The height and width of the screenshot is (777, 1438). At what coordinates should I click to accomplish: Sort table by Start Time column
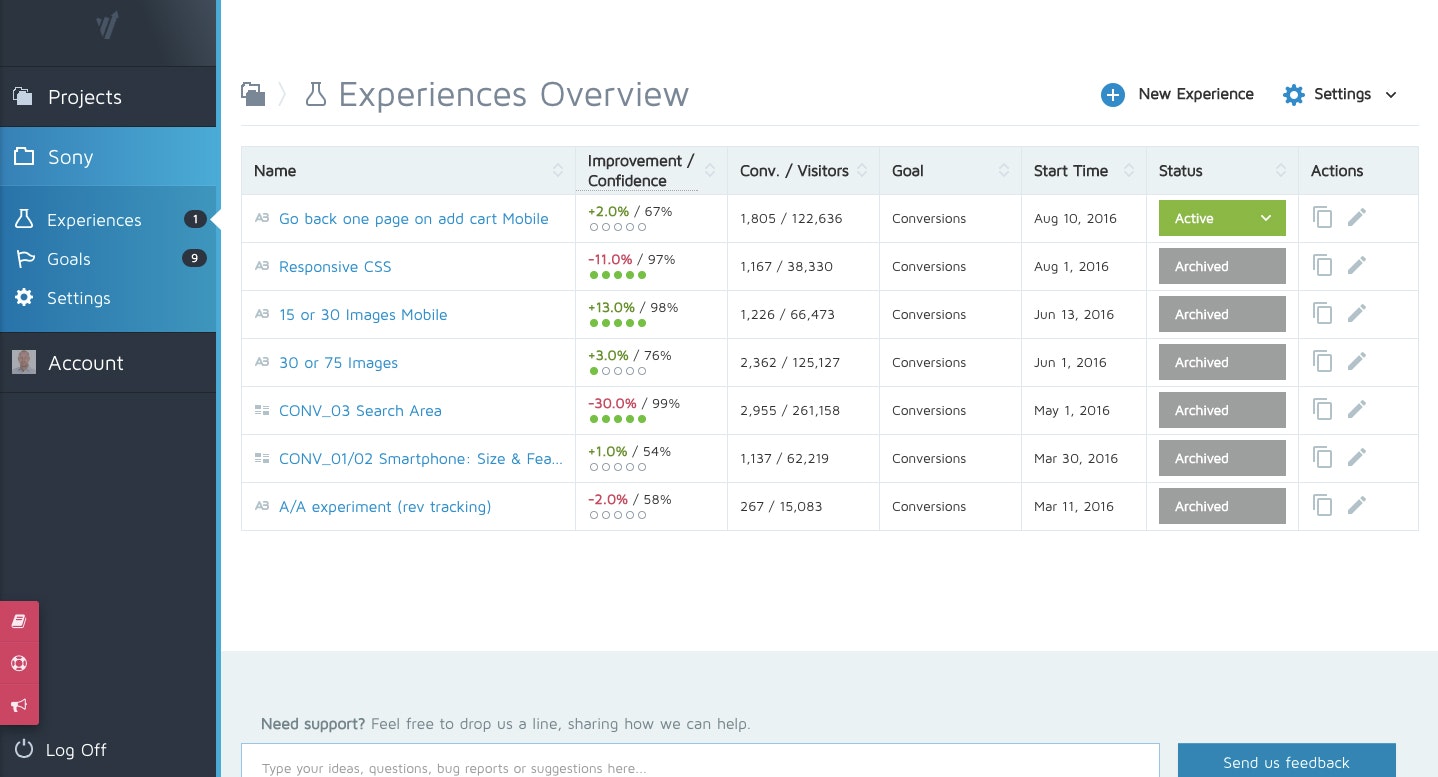click(1128, 171)
